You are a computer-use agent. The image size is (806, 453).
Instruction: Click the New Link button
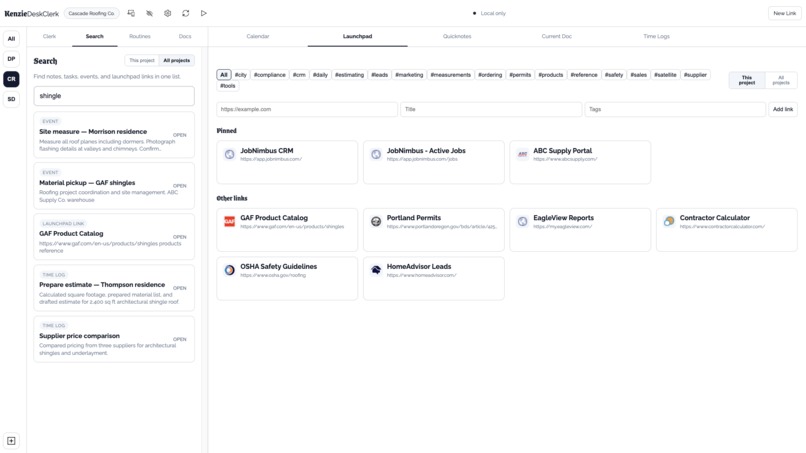[784, 13]
